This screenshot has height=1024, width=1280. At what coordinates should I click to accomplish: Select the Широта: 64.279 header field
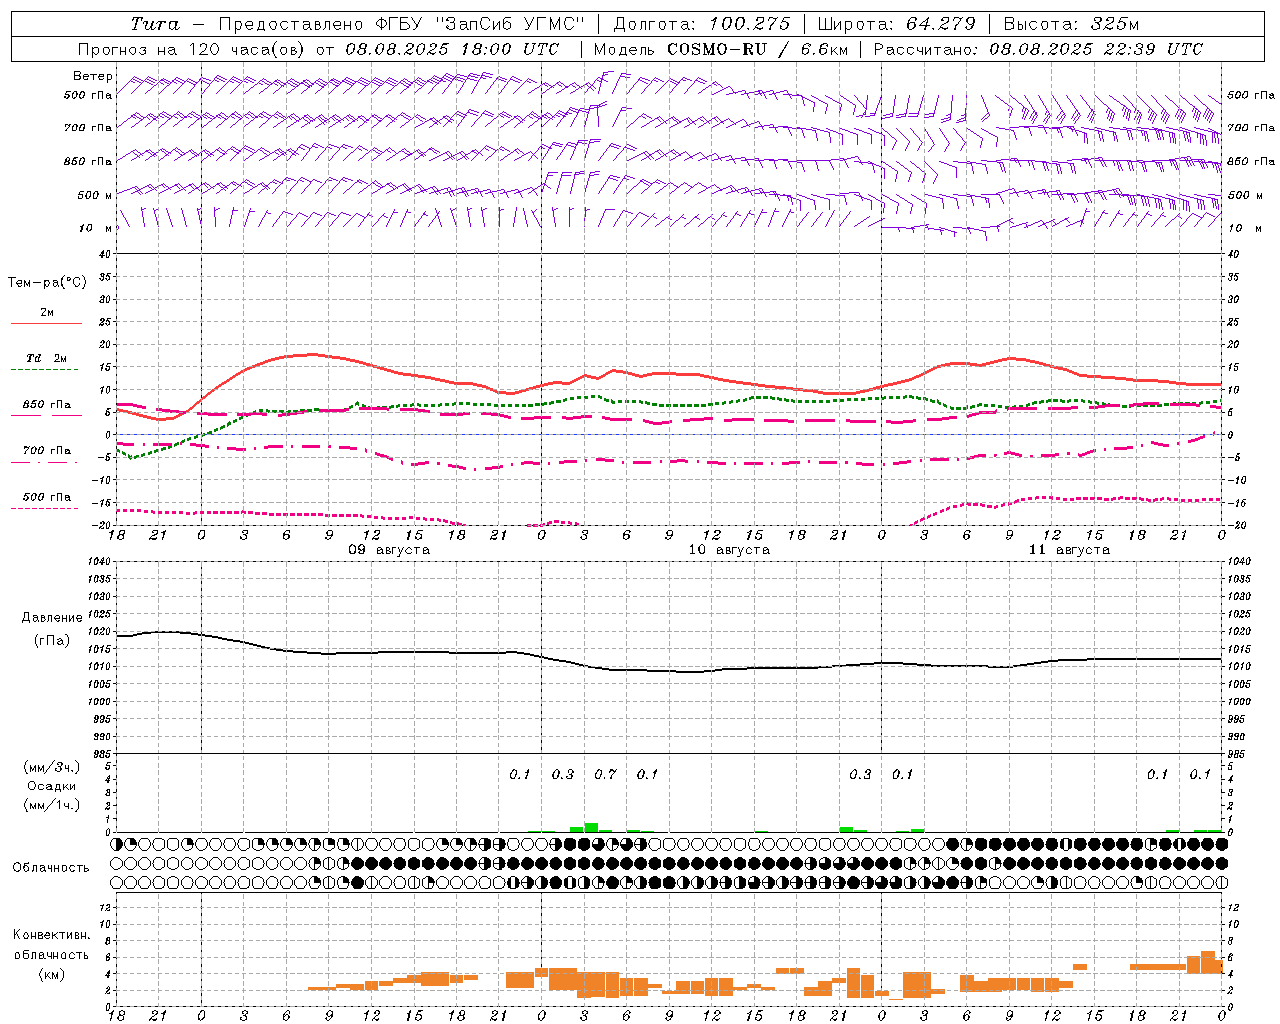(896, 24)
